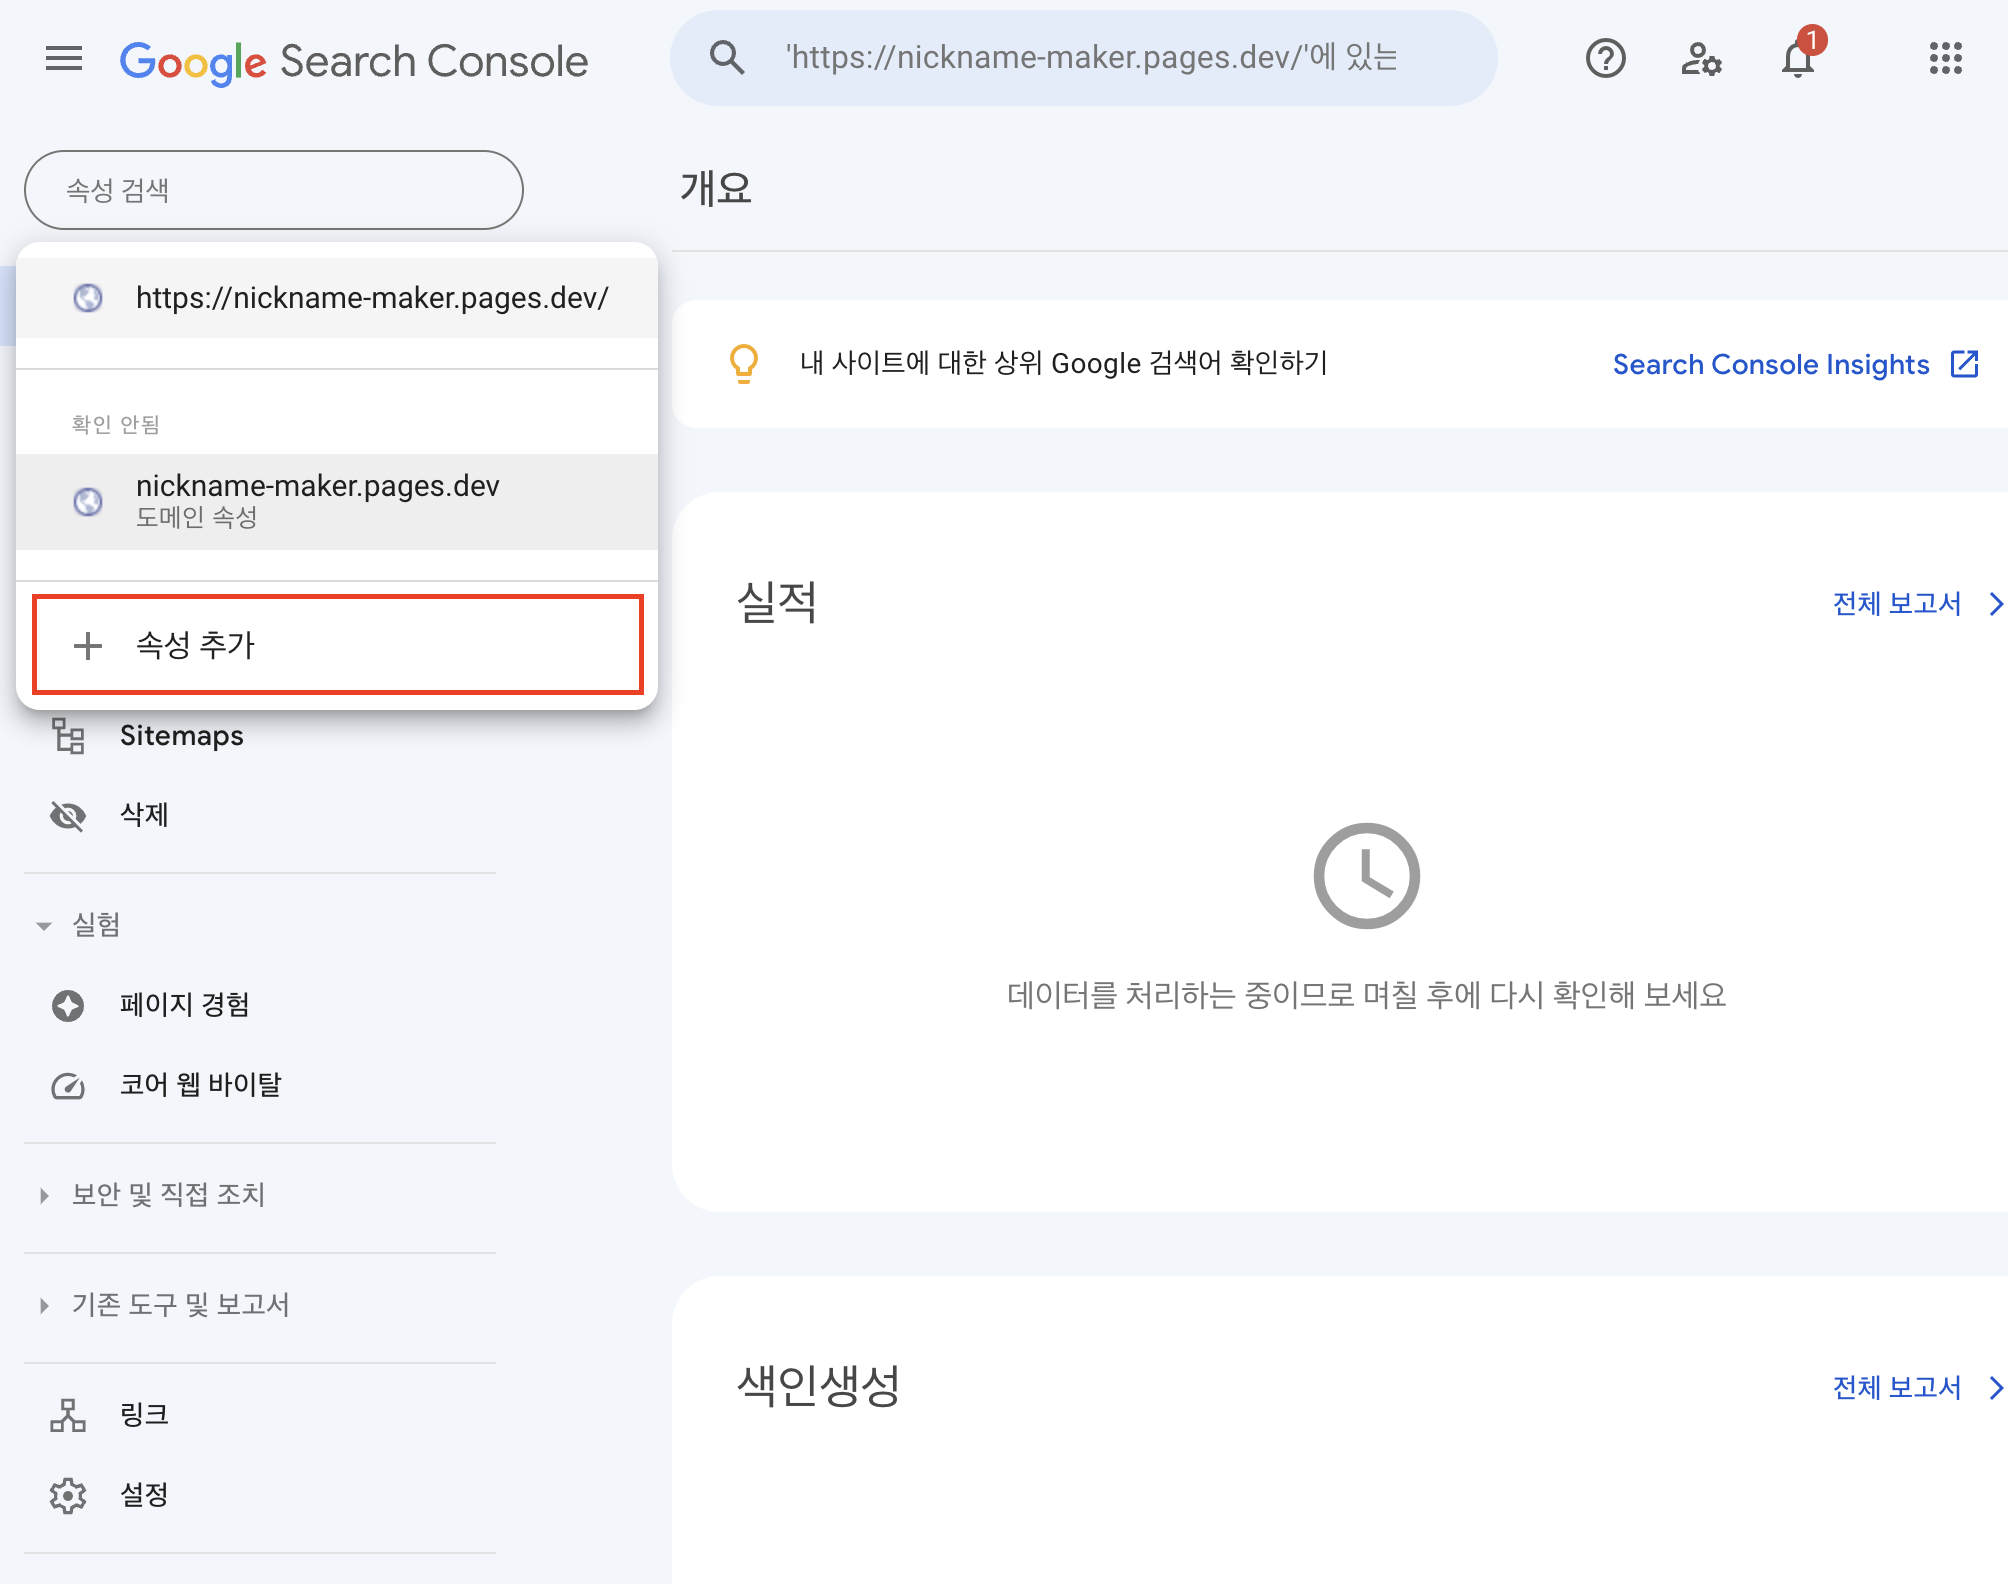Open 코어 웹 바이탈 menu item
The image size is (2008, 1584).
(x=200, y=1085)
